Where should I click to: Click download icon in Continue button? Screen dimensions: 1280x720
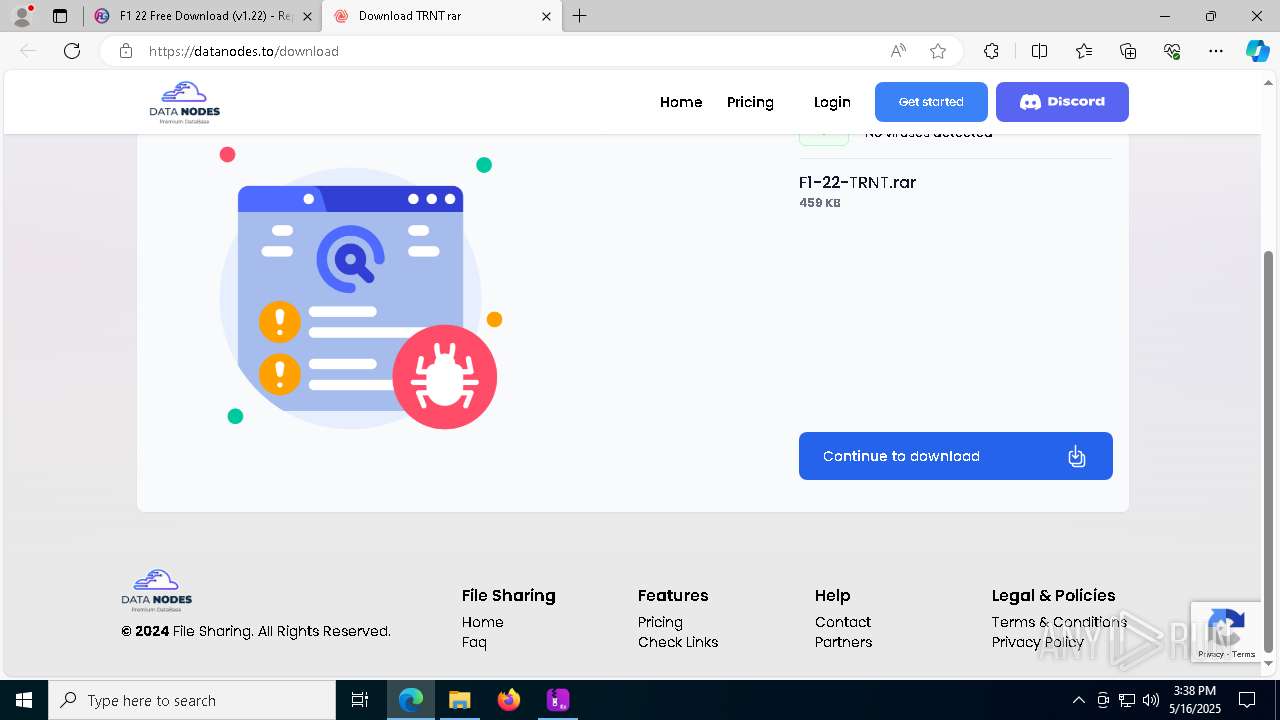click(x=1076, y=456)
